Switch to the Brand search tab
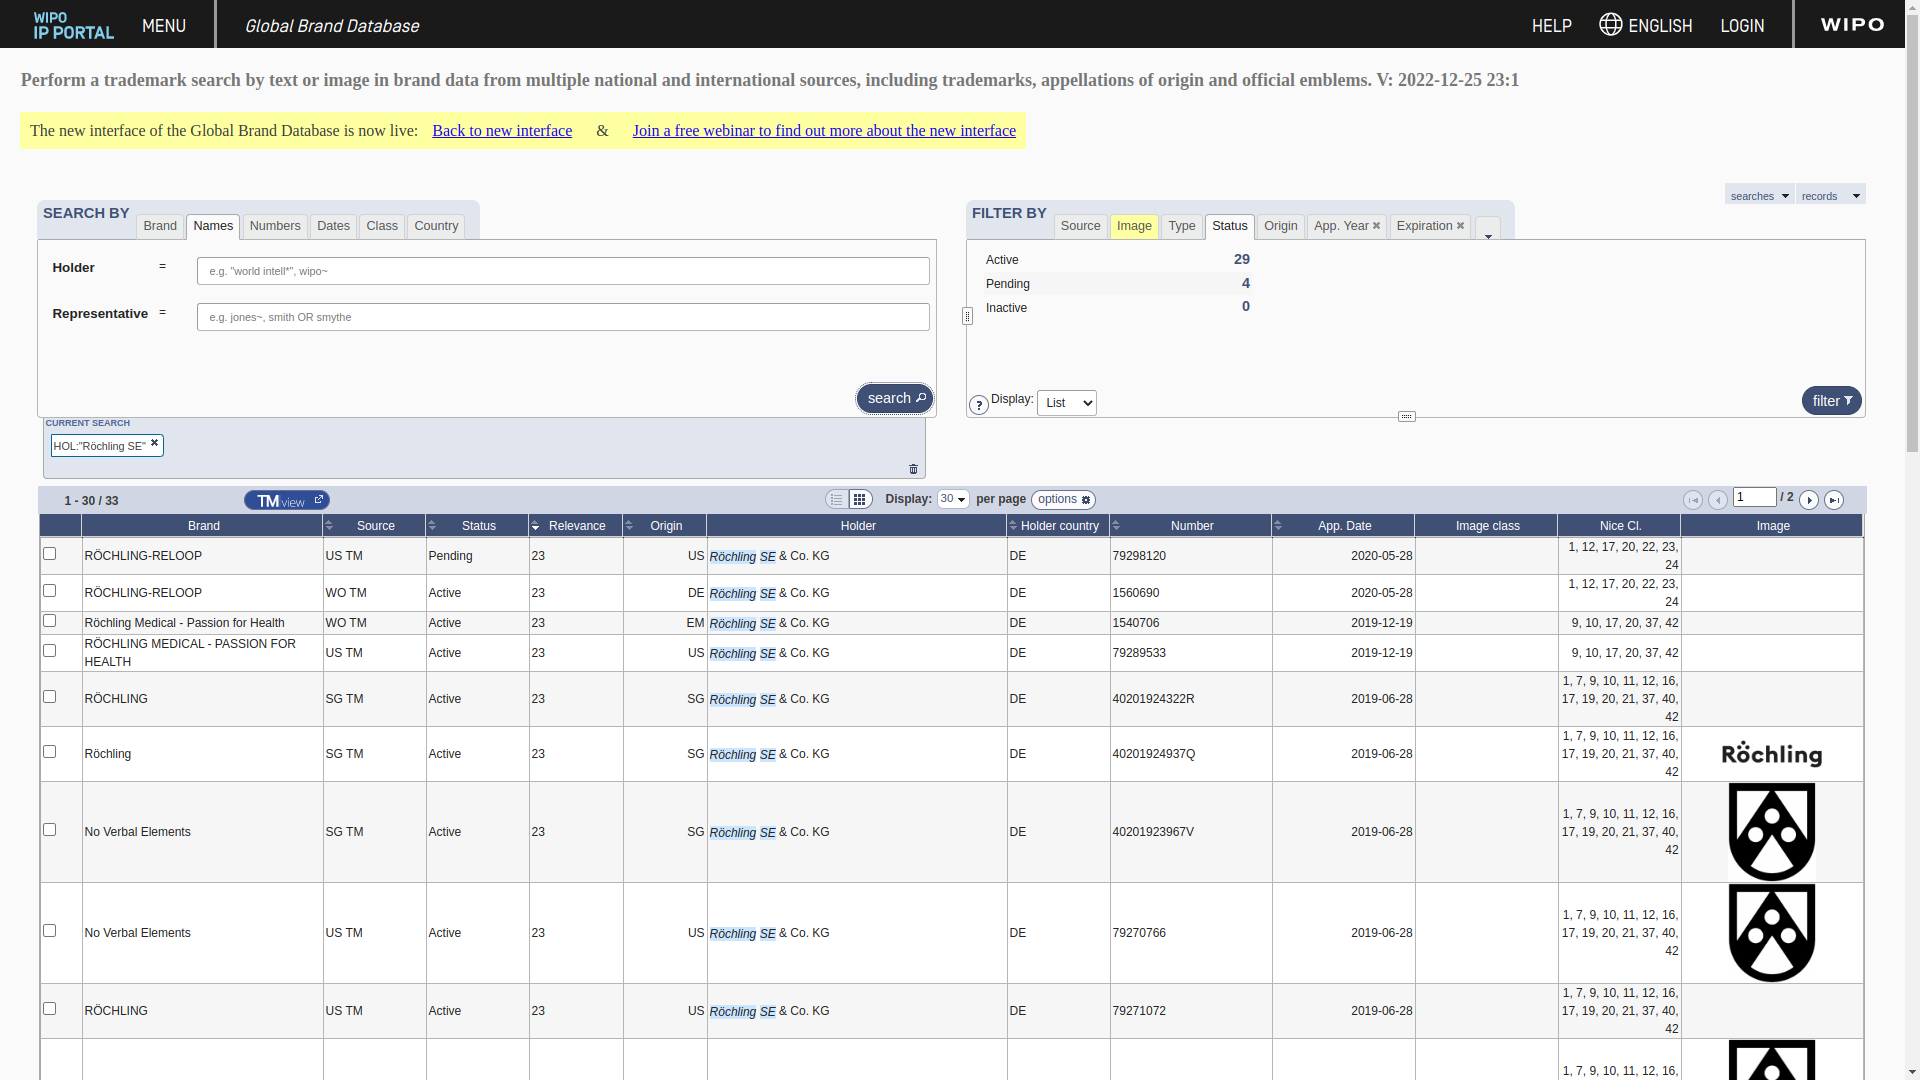This screenshot has height=1080, width=1920. tap(160, 226)
